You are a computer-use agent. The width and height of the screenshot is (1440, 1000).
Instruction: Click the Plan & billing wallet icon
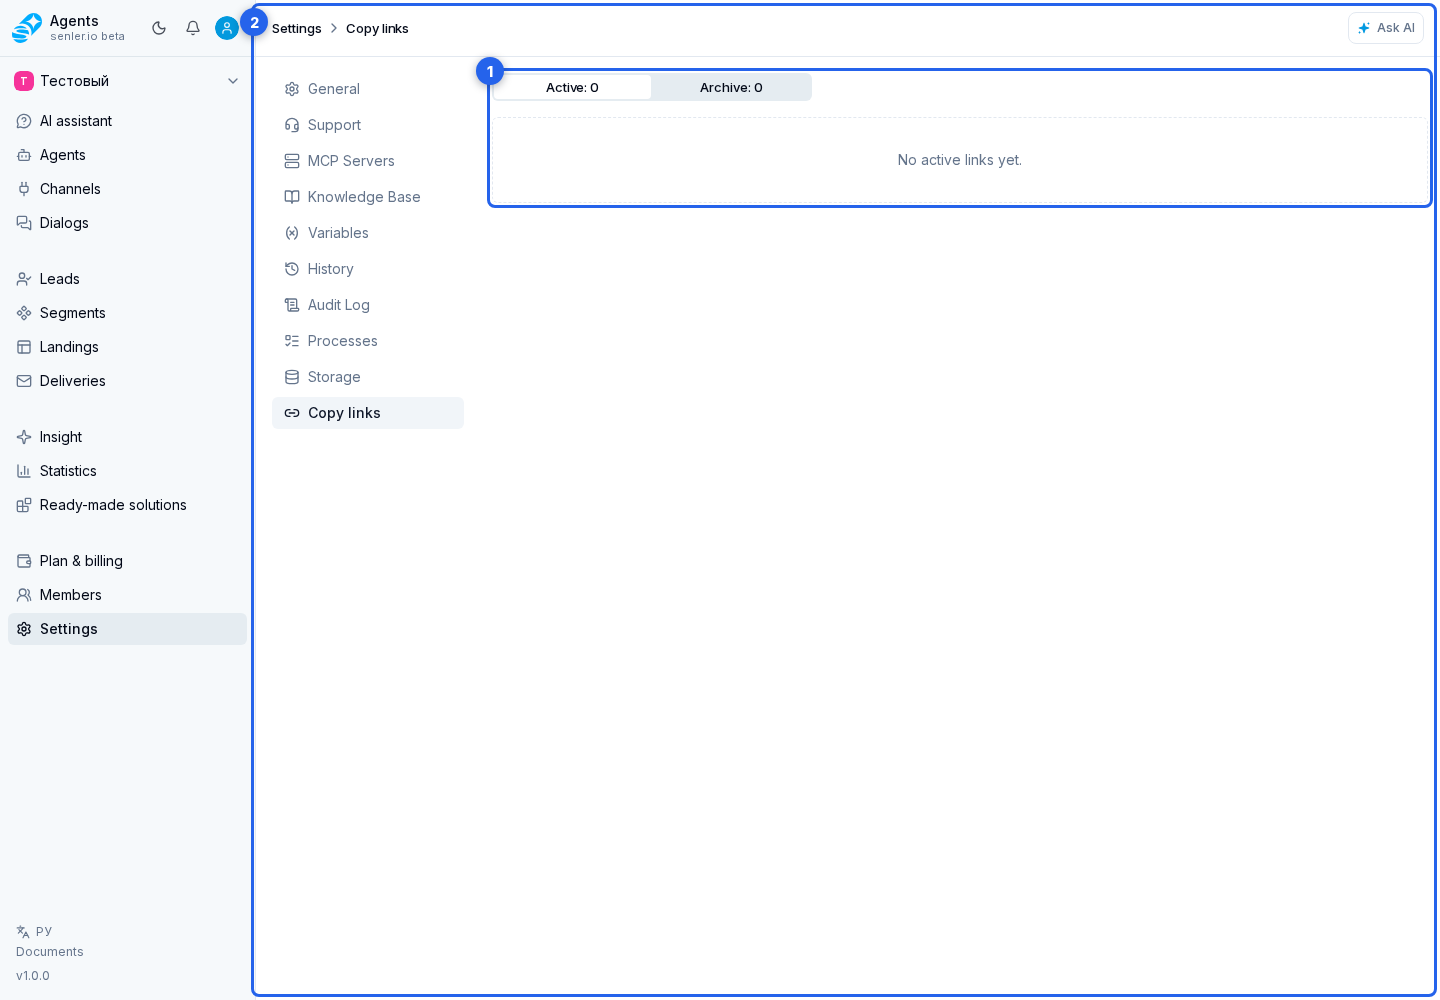point(24,561)
